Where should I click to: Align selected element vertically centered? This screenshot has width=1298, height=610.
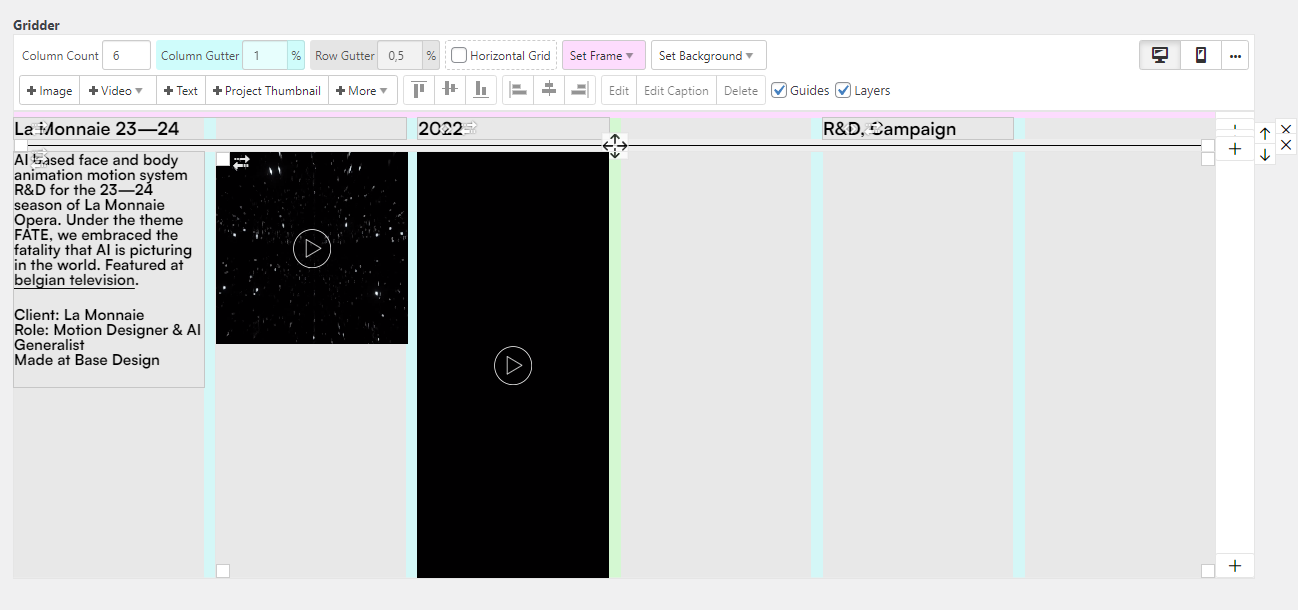tap(449, 89)
